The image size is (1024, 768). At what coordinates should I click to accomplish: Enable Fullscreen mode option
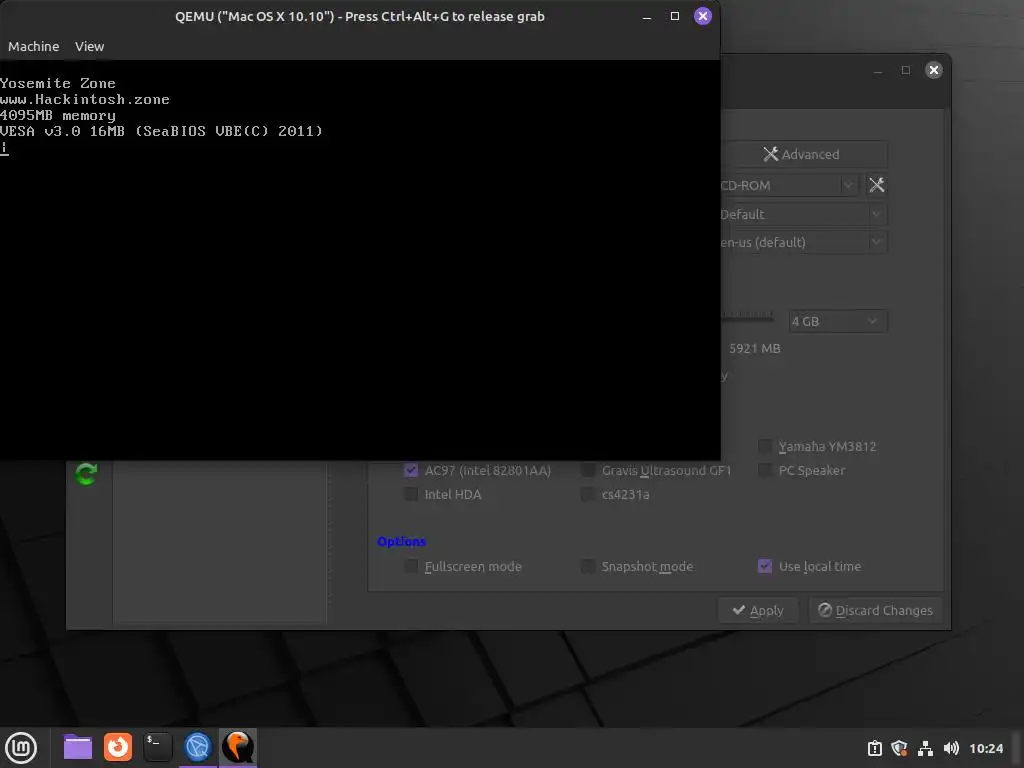411,566
